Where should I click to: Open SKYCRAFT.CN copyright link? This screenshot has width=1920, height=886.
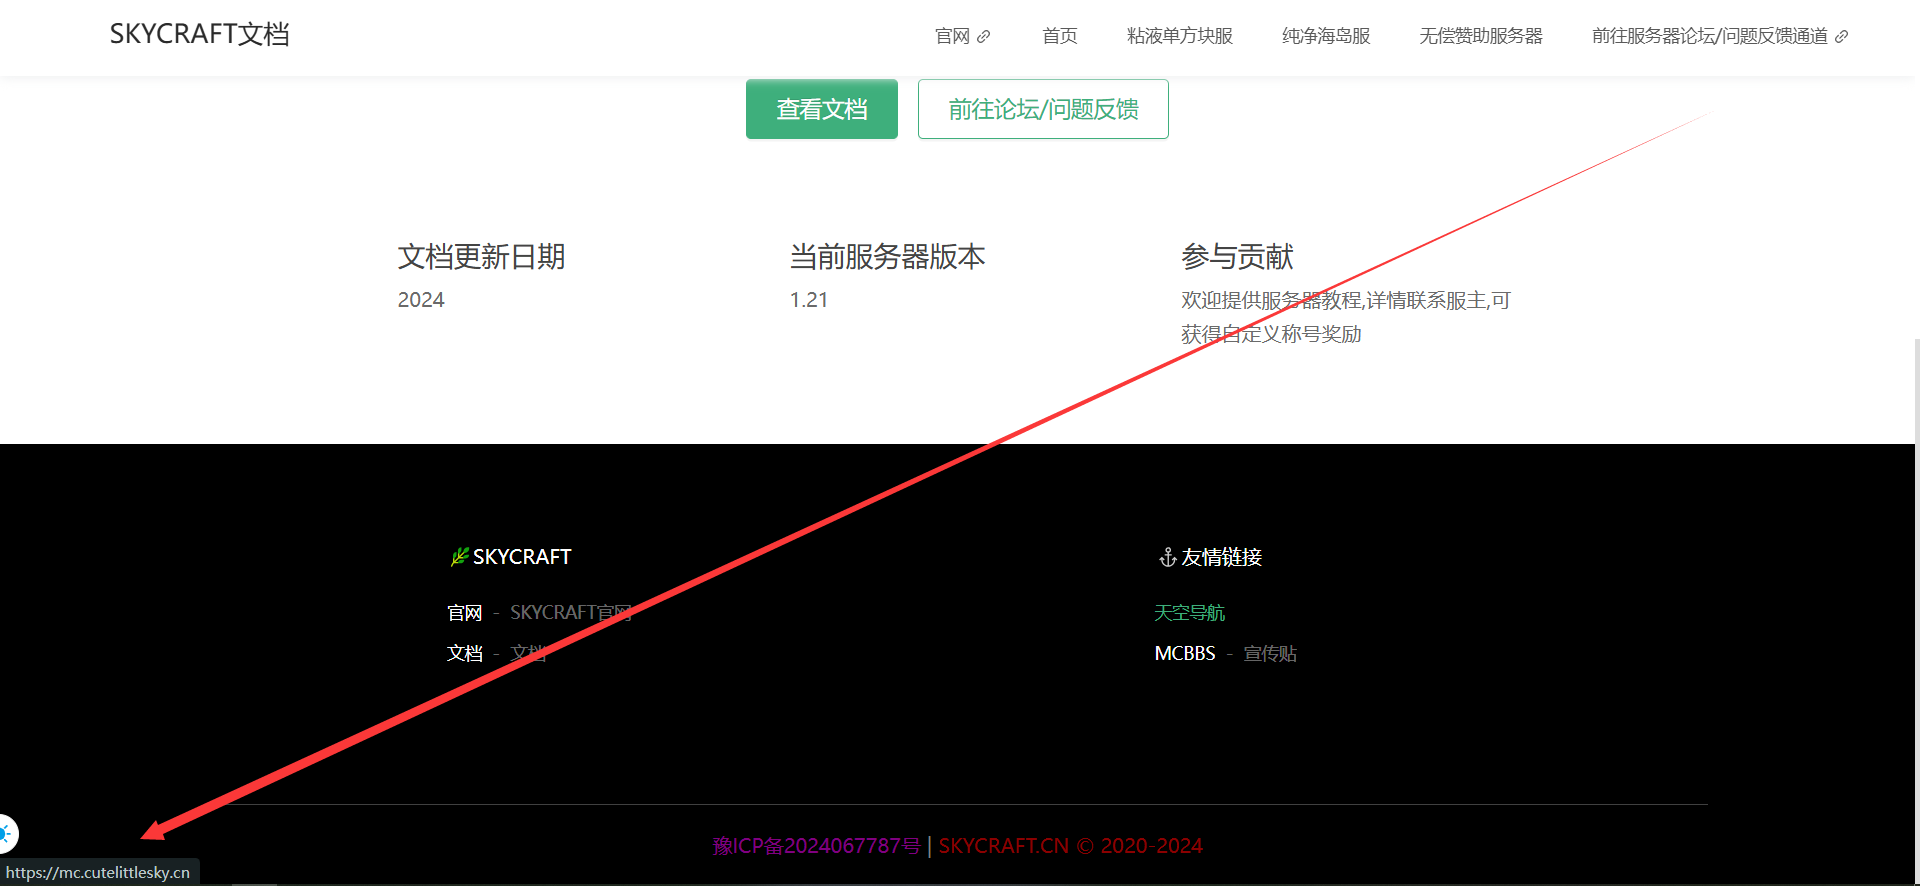coord(1071,846)
